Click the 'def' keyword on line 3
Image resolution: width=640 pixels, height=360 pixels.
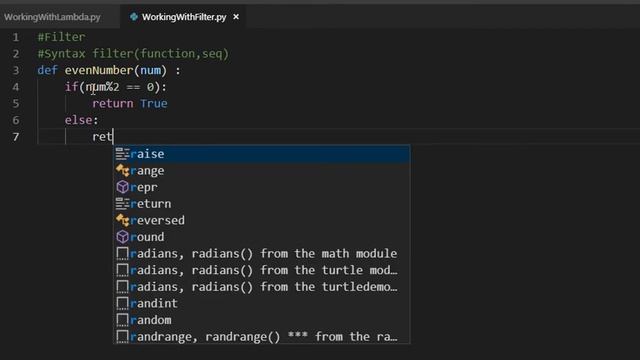(x=47, y=71)
